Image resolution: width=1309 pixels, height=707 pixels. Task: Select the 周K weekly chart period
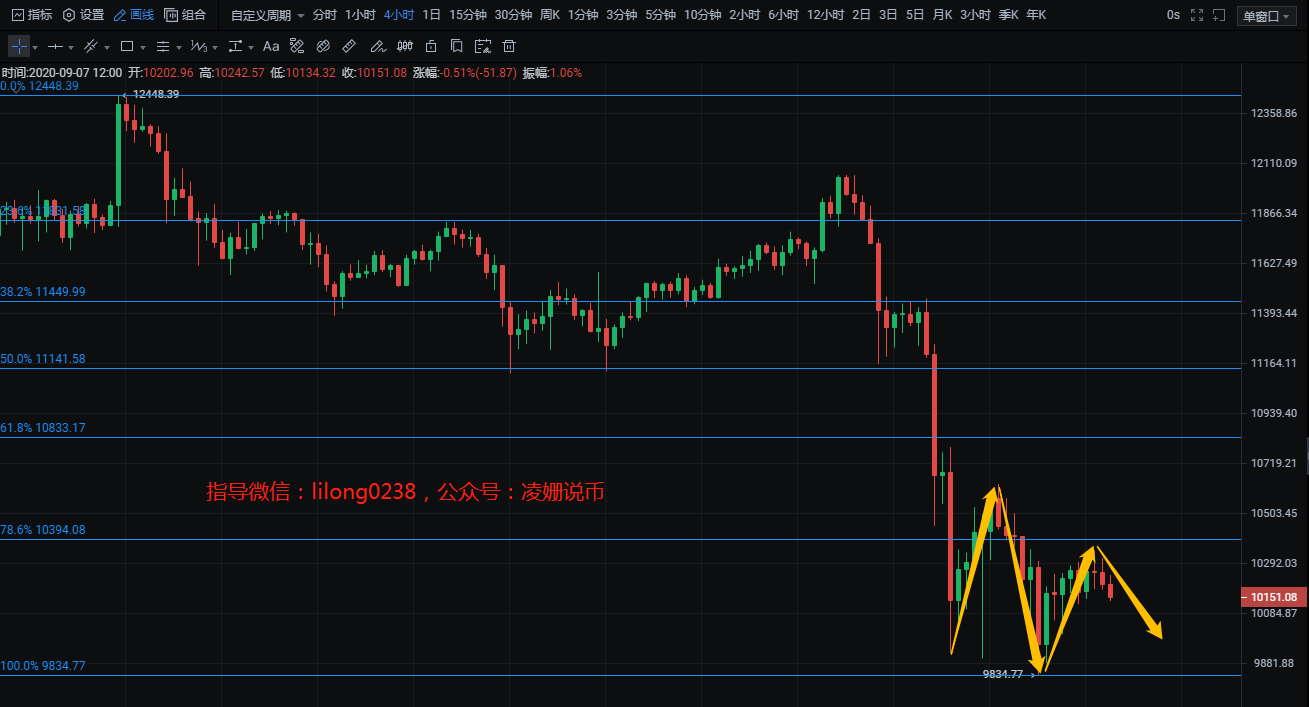pos(550,15)
